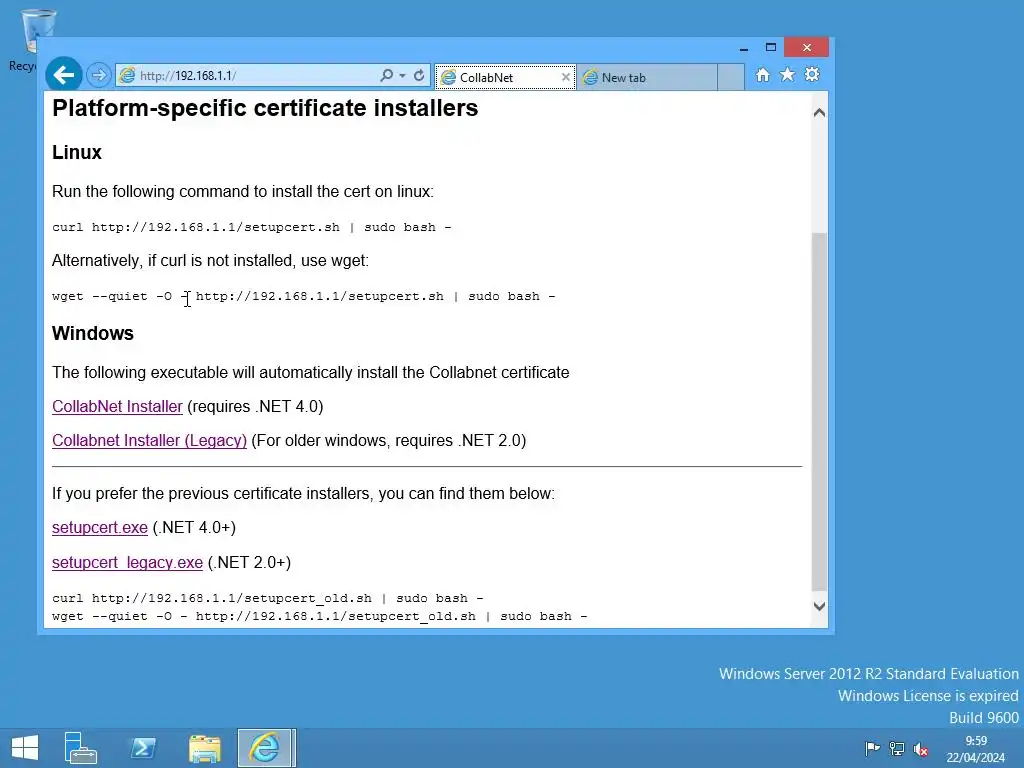Click the network tray icon

point(897,748)
